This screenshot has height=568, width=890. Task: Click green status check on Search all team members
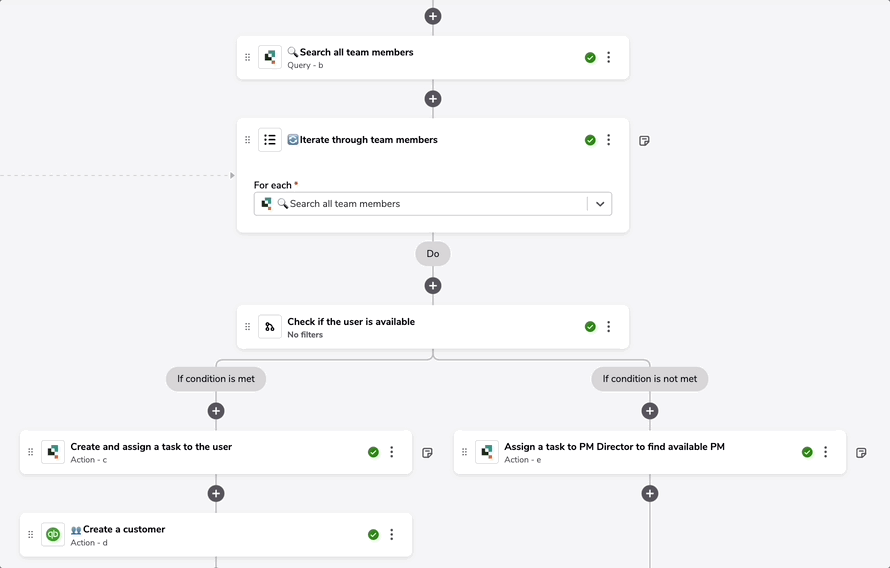(590, 57)
